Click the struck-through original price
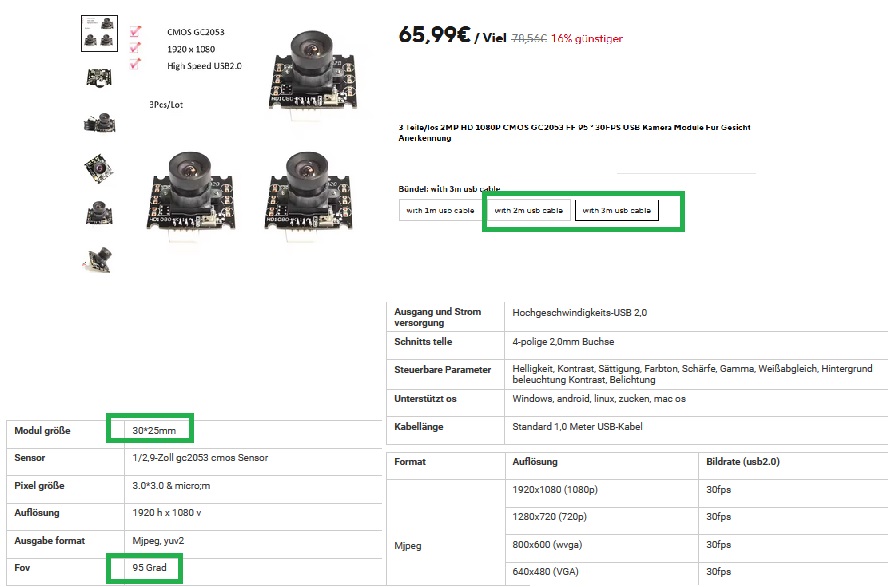The height and width of the screenshot is (587, 895). (529, 38)
